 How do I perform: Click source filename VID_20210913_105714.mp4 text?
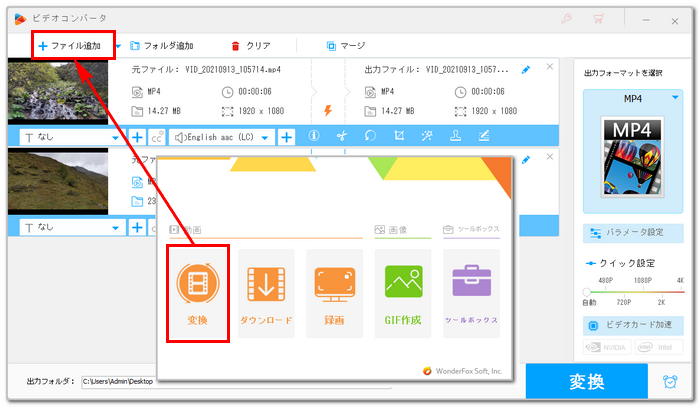(x=233, y=70)
